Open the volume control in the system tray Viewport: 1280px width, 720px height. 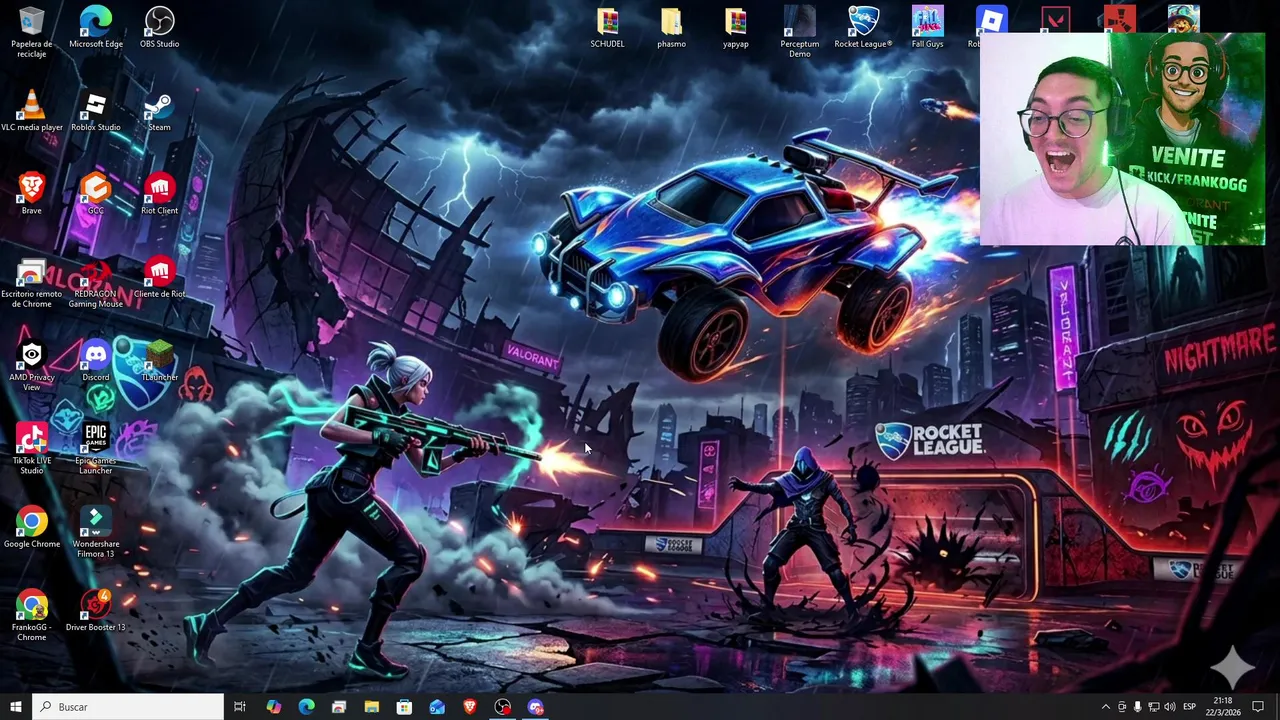1169,707
